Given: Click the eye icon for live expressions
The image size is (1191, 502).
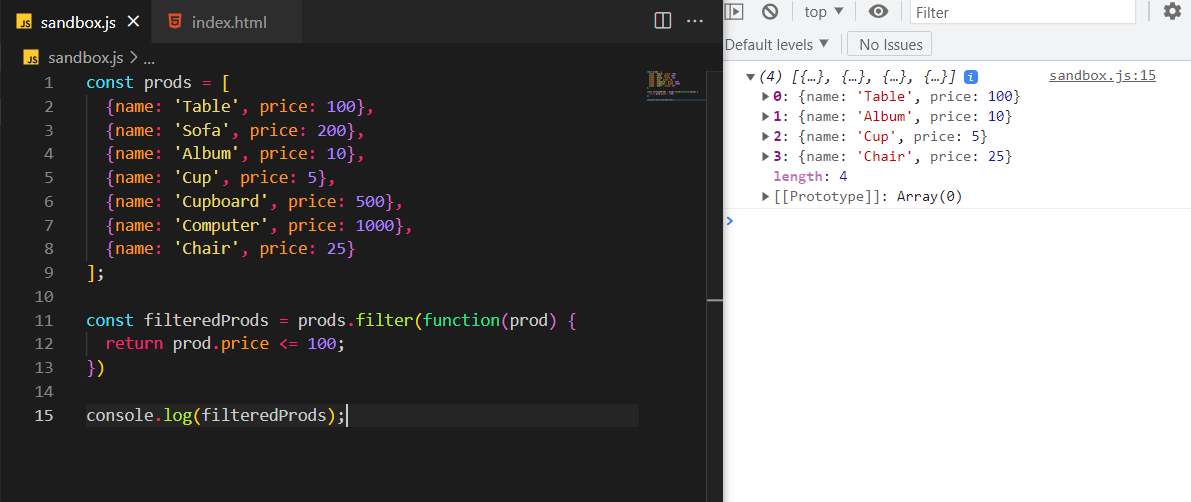Looking at the screenshot, I should point(879,11).
